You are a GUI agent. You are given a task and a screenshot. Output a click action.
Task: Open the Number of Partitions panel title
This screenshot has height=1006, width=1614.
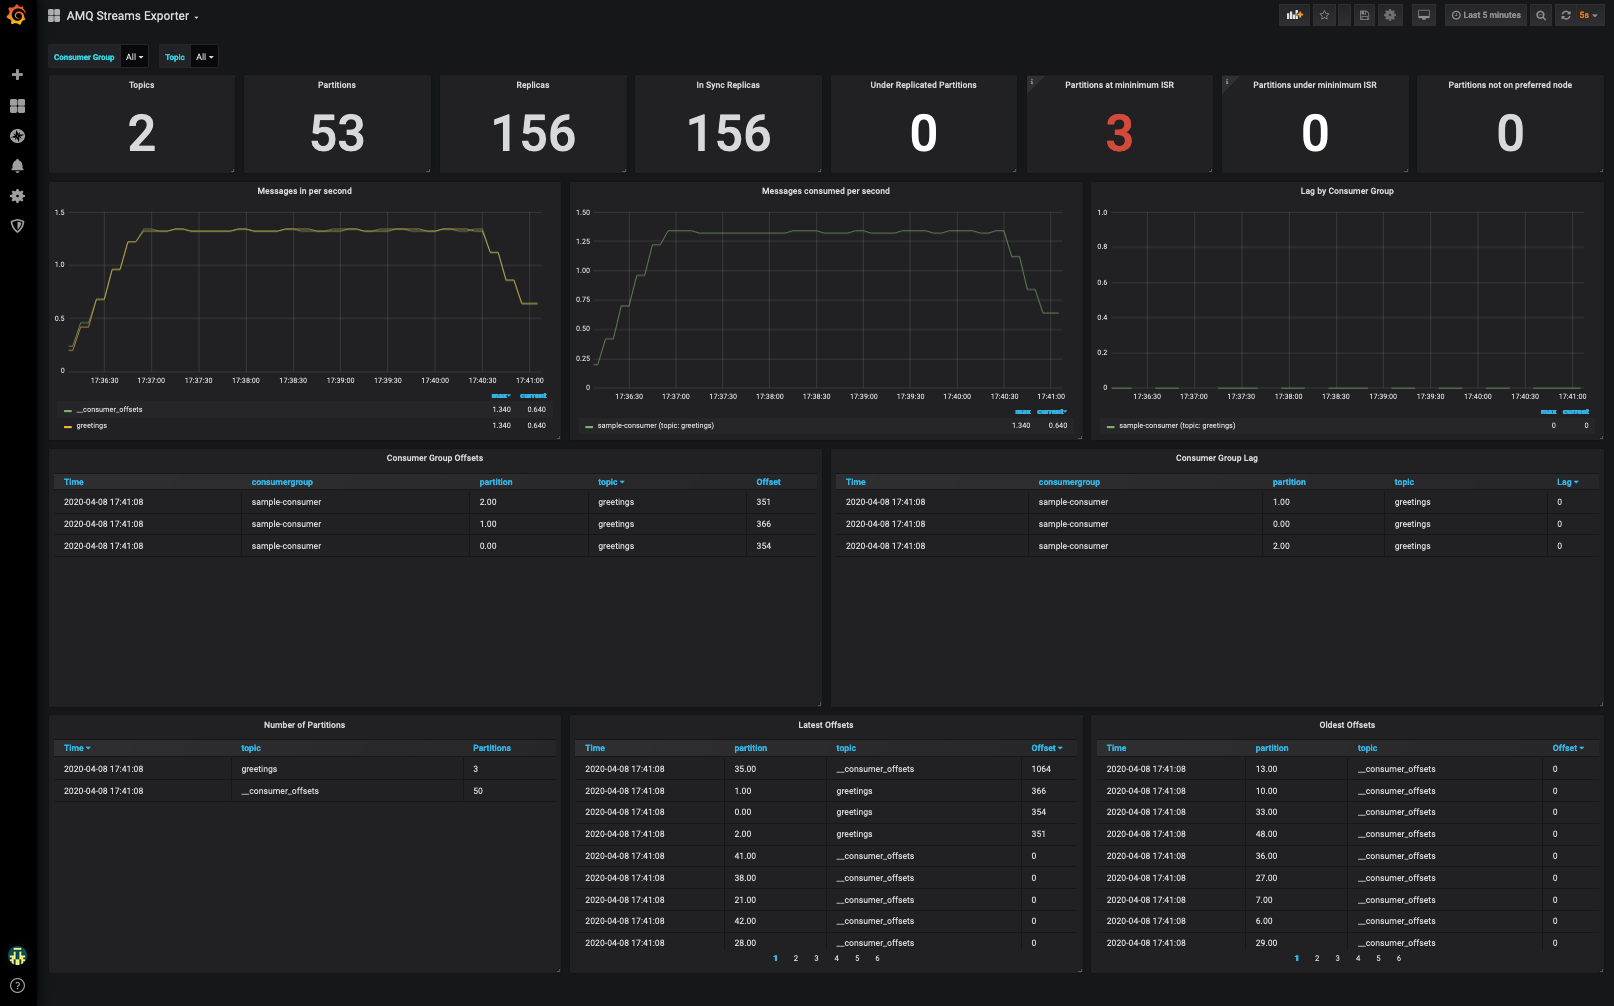(x=304, y=725)
